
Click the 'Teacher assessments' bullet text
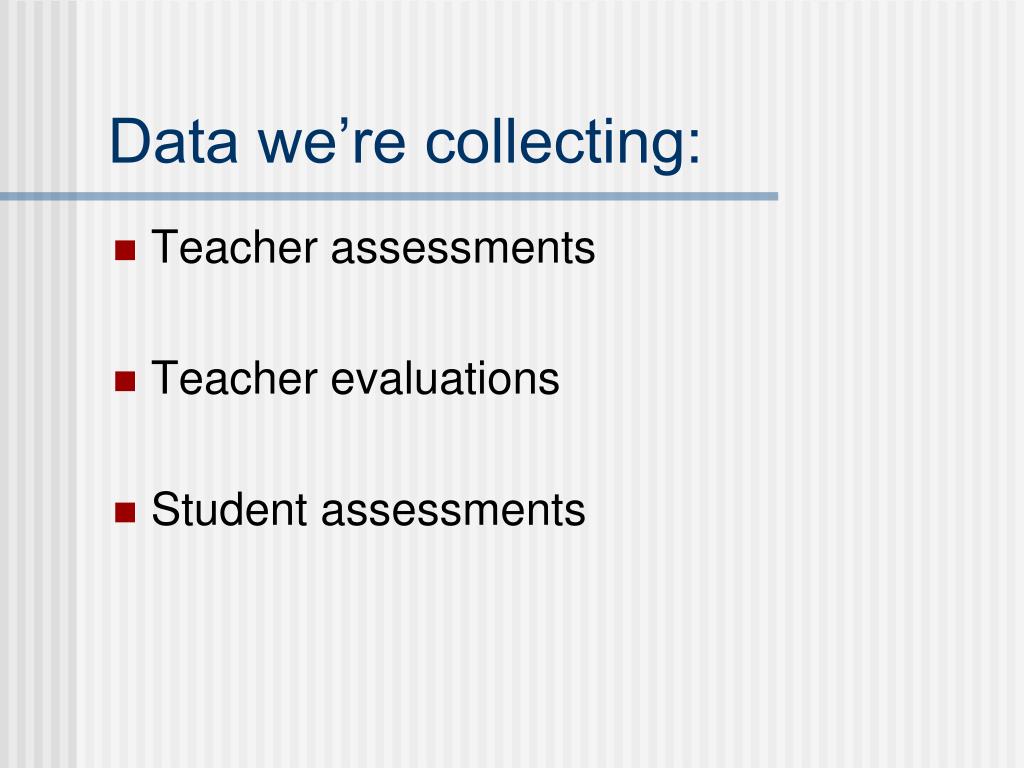point(373,248)
